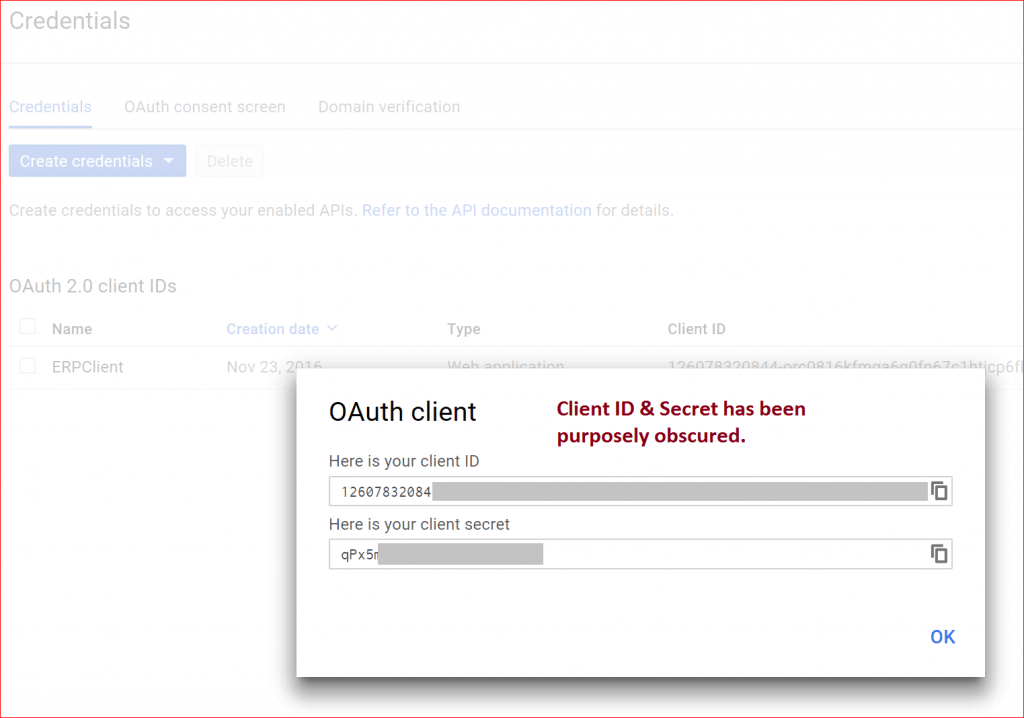Click the OAuth 2.0 client IDs heading
Screen dimensions: 1024x718
click(93, 286)
